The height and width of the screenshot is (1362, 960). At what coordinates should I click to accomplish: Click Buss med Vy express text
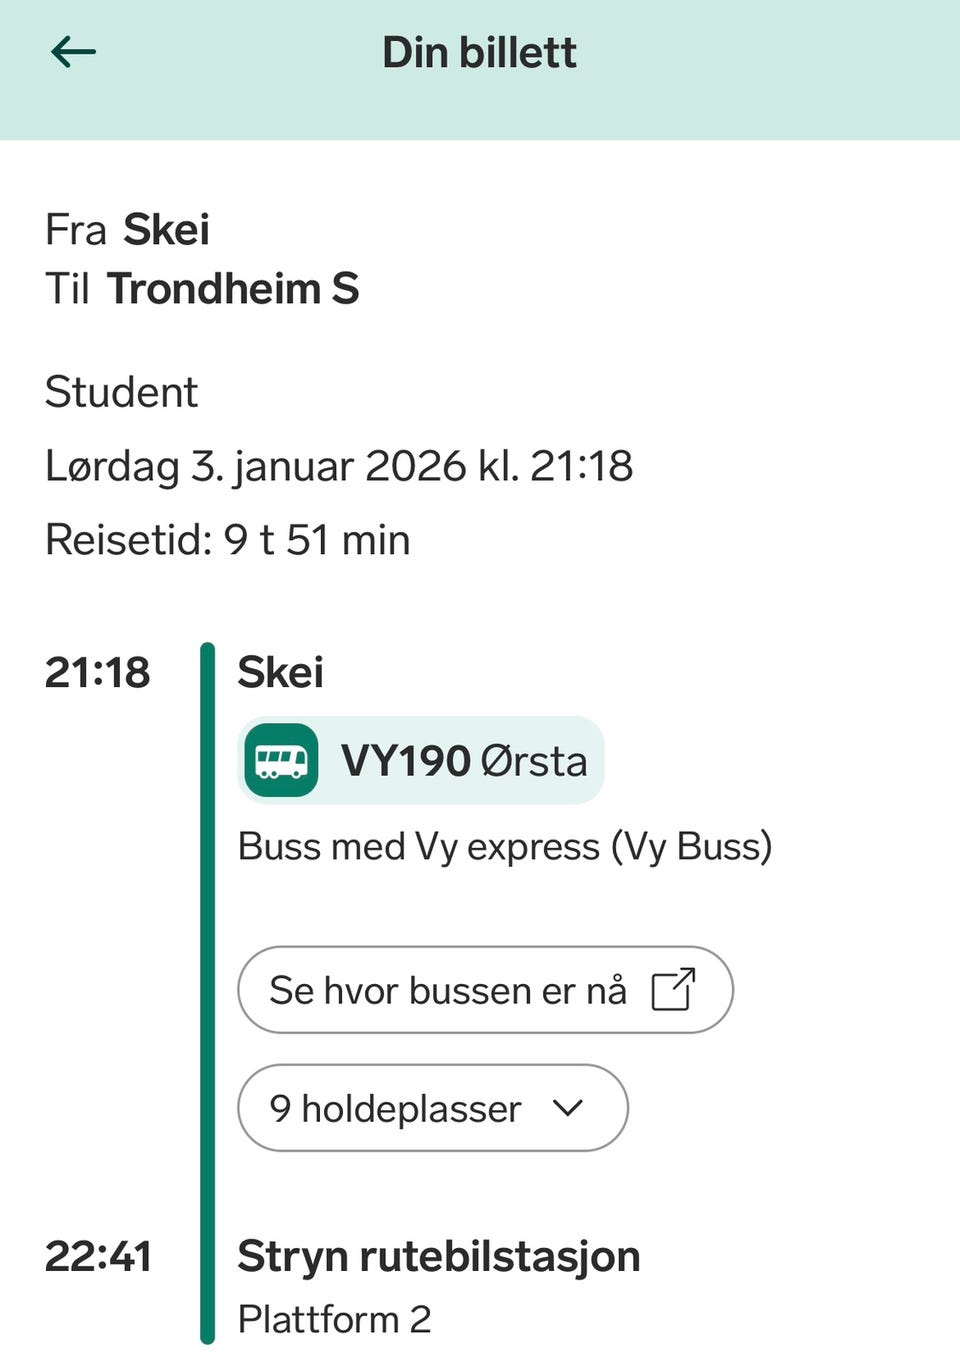click(504, 847)
